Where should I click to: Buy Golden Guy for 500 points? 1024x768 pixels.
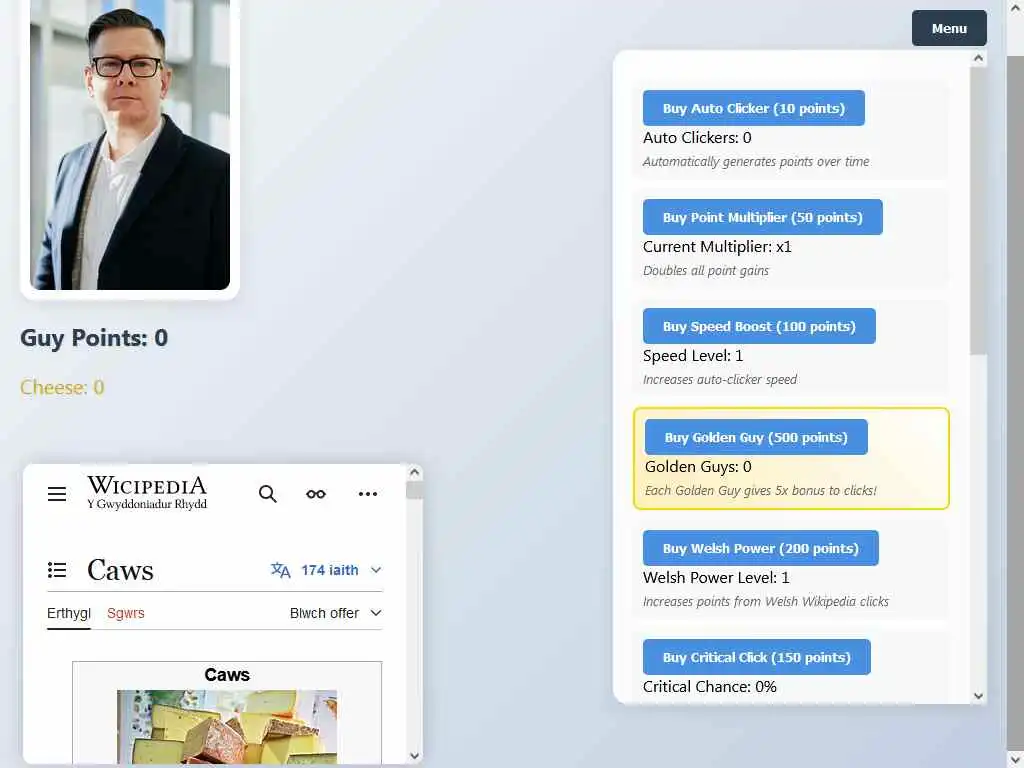pyautogui.click(x=756, y=438)
